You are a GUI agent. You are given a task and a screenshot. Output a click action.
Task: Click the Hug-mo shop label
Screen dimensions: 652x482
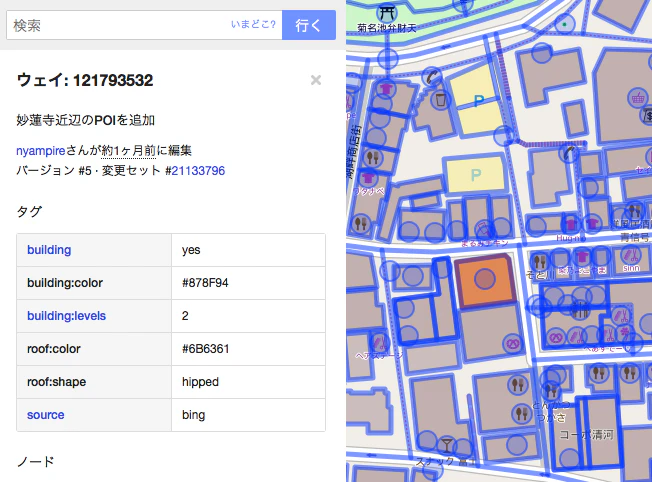(x=570, y=238)
